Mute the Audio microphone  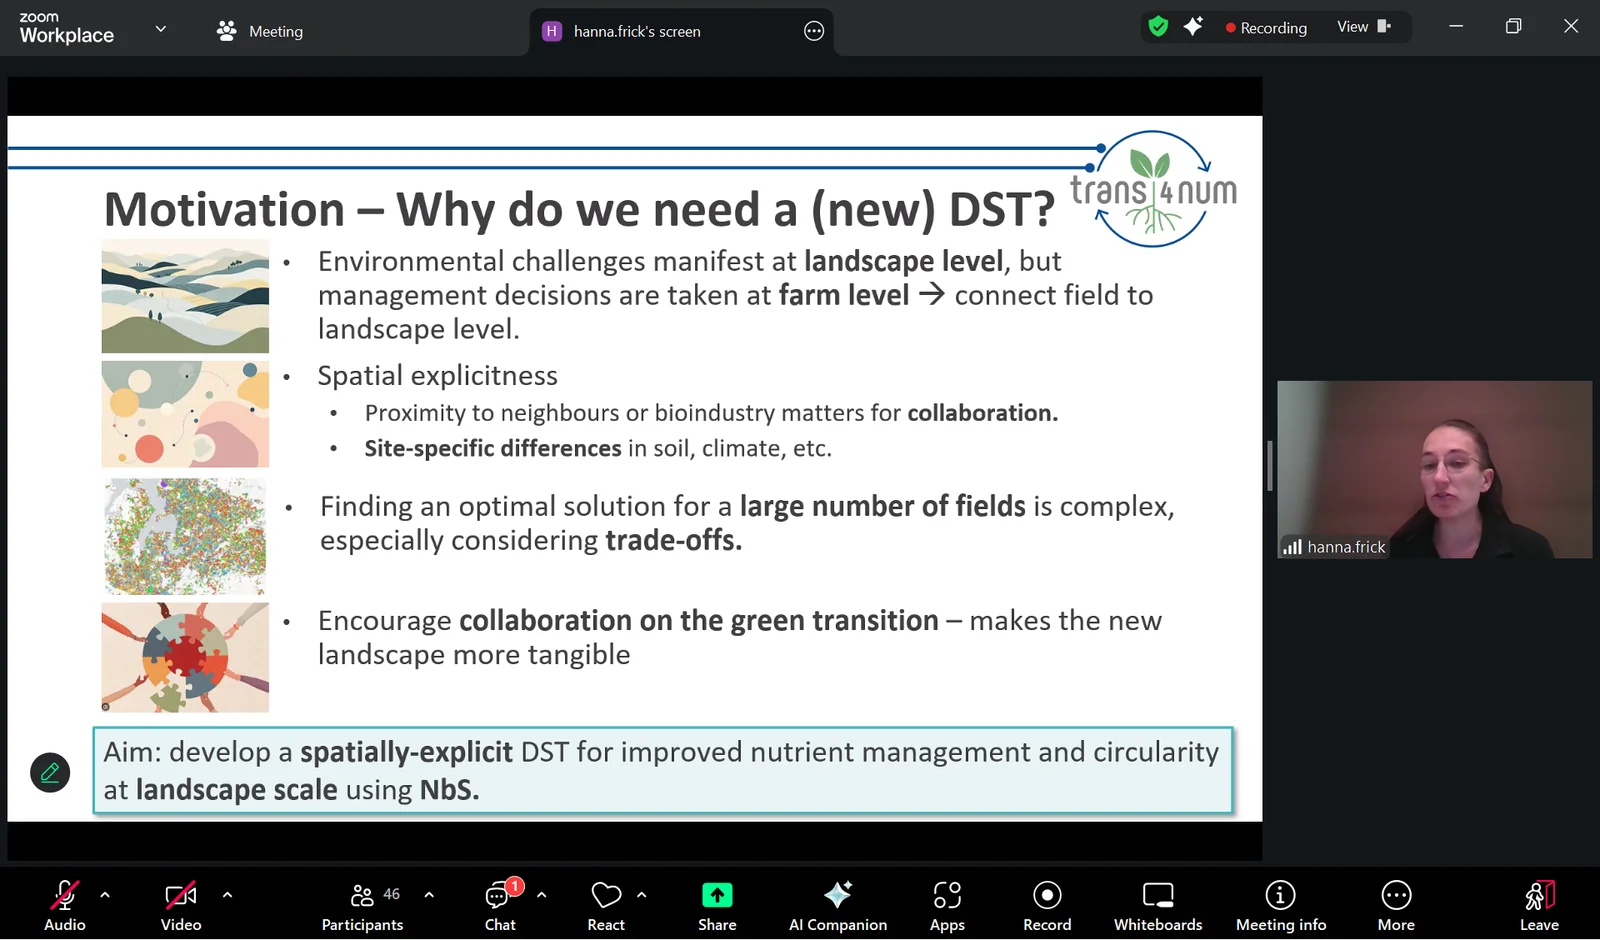tap(63, 903)
